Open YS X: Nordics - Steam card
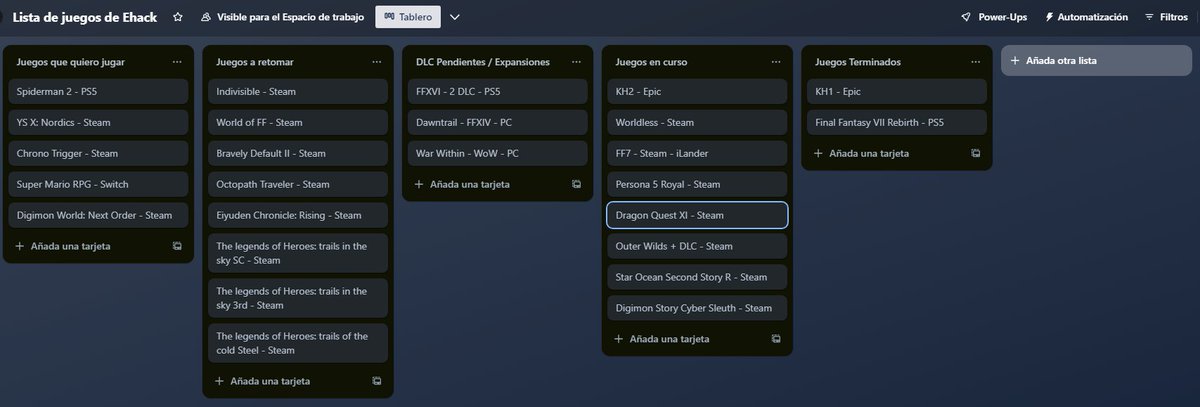 point(98,123)
